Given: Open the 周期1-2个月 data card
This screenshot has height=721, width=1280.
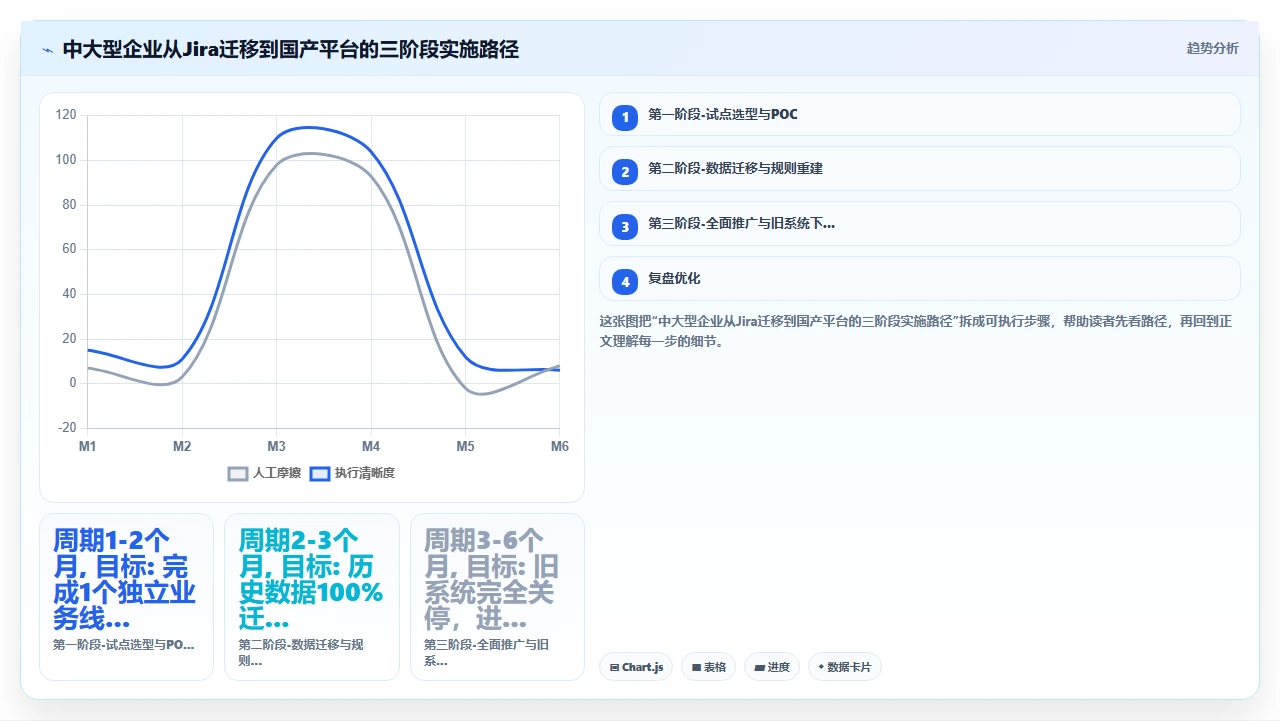Looking at the screenshot, I should [126, 597].
